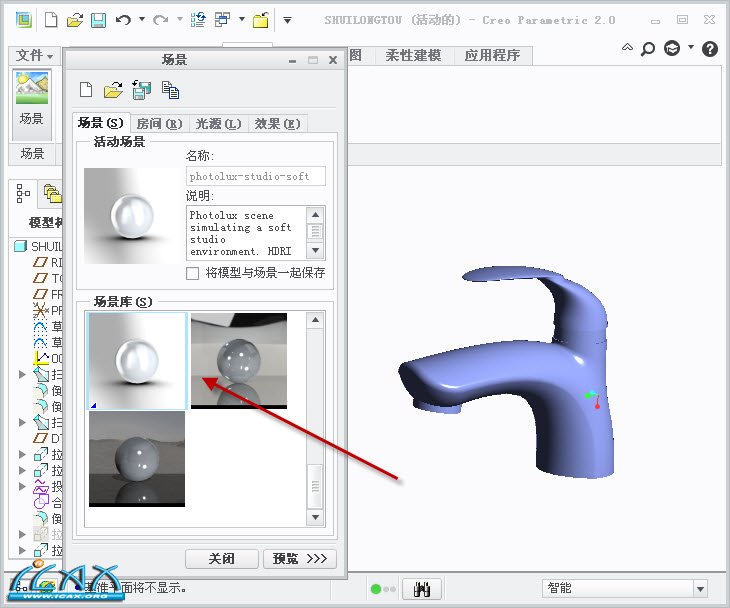Click the 关闭 button
Viewport: 730px width, 608px height.
222,559
